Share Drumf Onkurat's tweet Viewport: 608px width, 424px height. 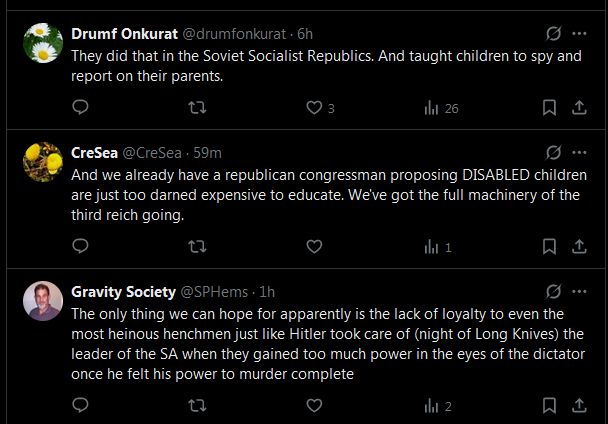[x=579, y=108]
